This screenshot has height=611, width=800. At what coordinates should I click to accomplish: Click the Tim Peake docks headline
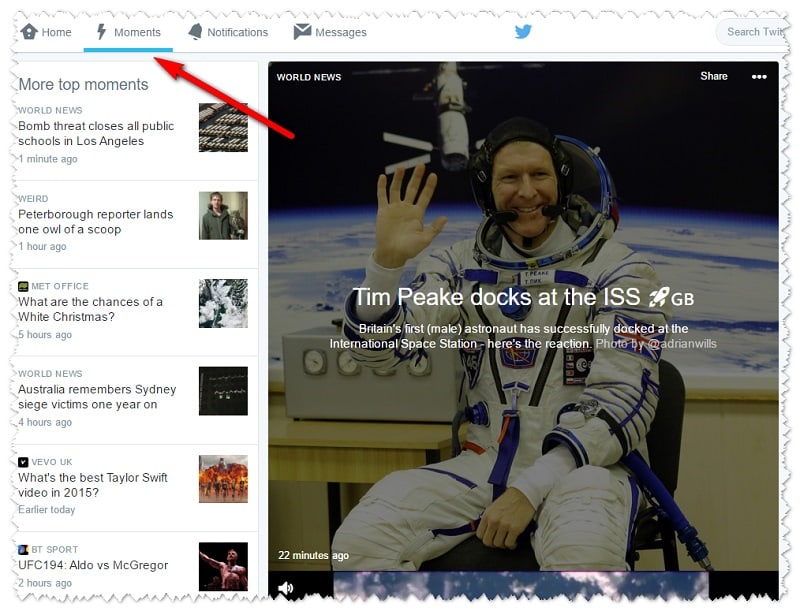tap(523, 297)
